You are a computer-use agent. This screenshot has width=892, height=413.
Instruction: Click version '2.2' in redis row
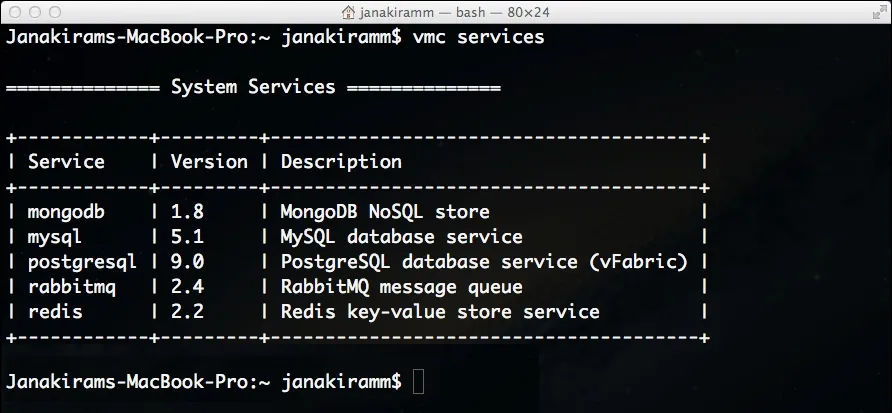[x=187, y=312]
